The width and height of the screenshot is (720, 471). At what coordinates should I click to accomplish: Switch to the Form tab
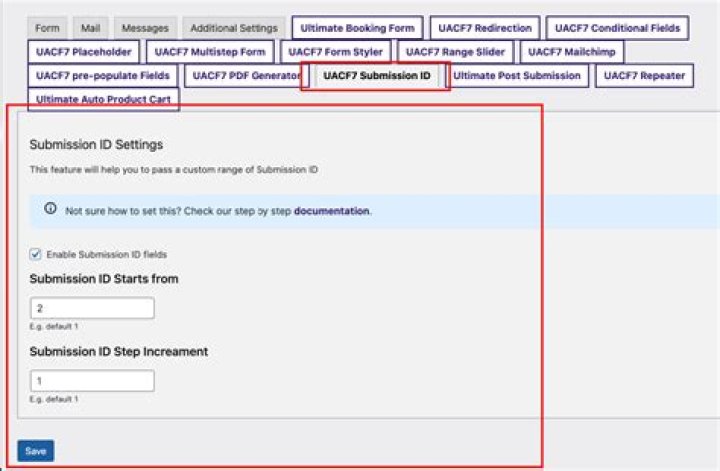(47, 28)
